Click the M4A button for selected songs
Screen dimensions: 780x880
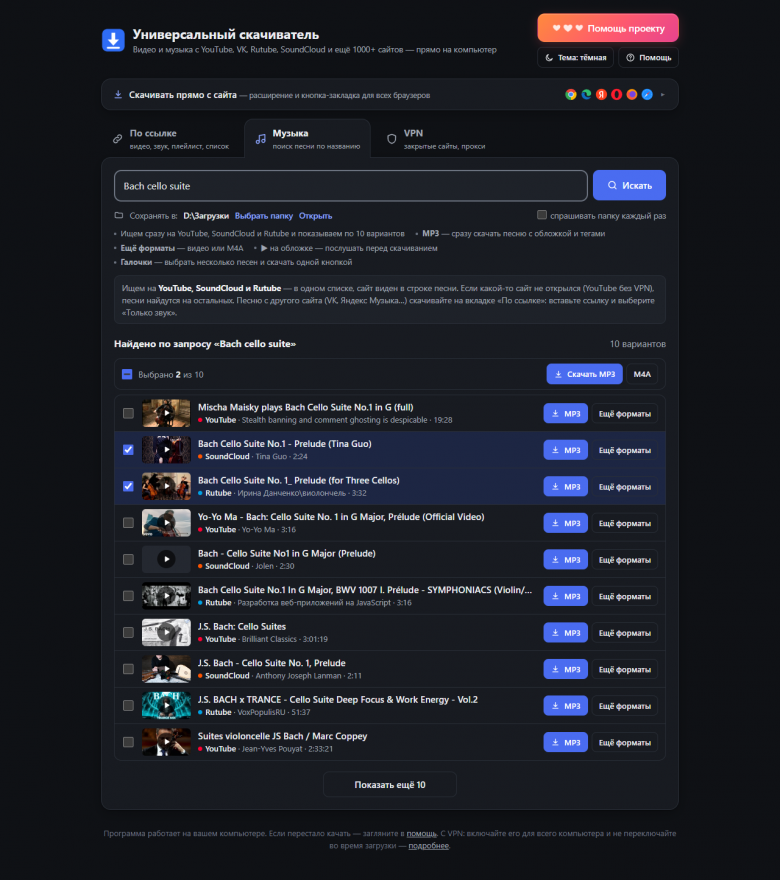(x=642, y=374)
